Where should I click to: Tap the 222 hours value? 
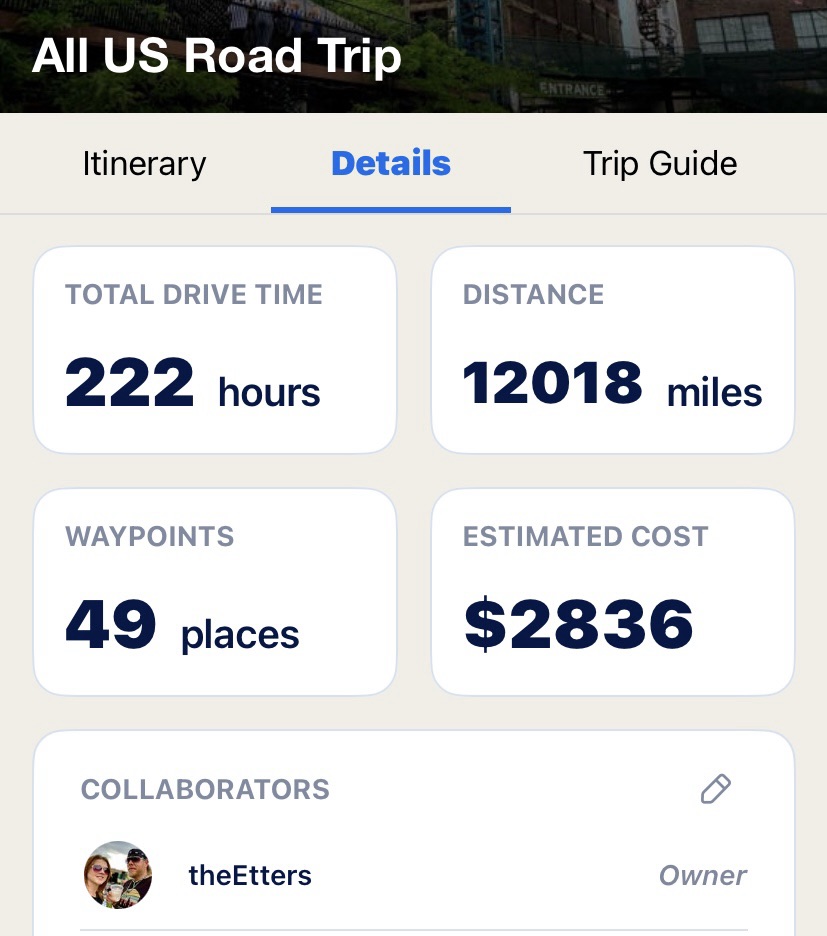click(x=193, y=385)
